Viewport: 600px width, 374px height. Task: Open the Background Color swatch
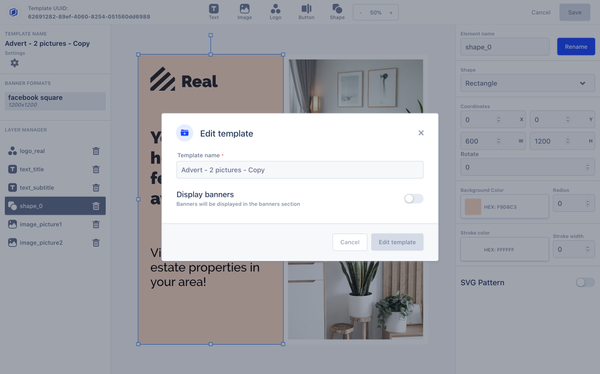point(473,207)
